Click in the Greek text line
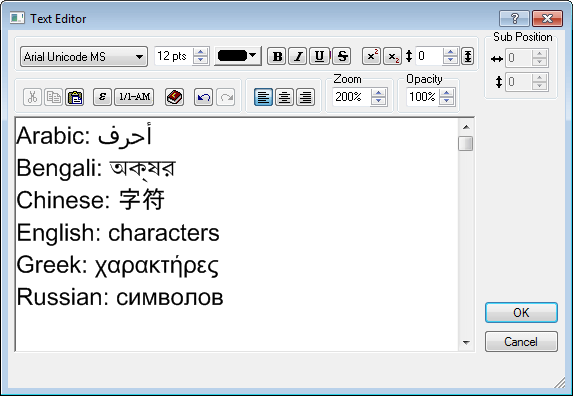573x396 pixels. pyautogui.click(x=117, y=266)
